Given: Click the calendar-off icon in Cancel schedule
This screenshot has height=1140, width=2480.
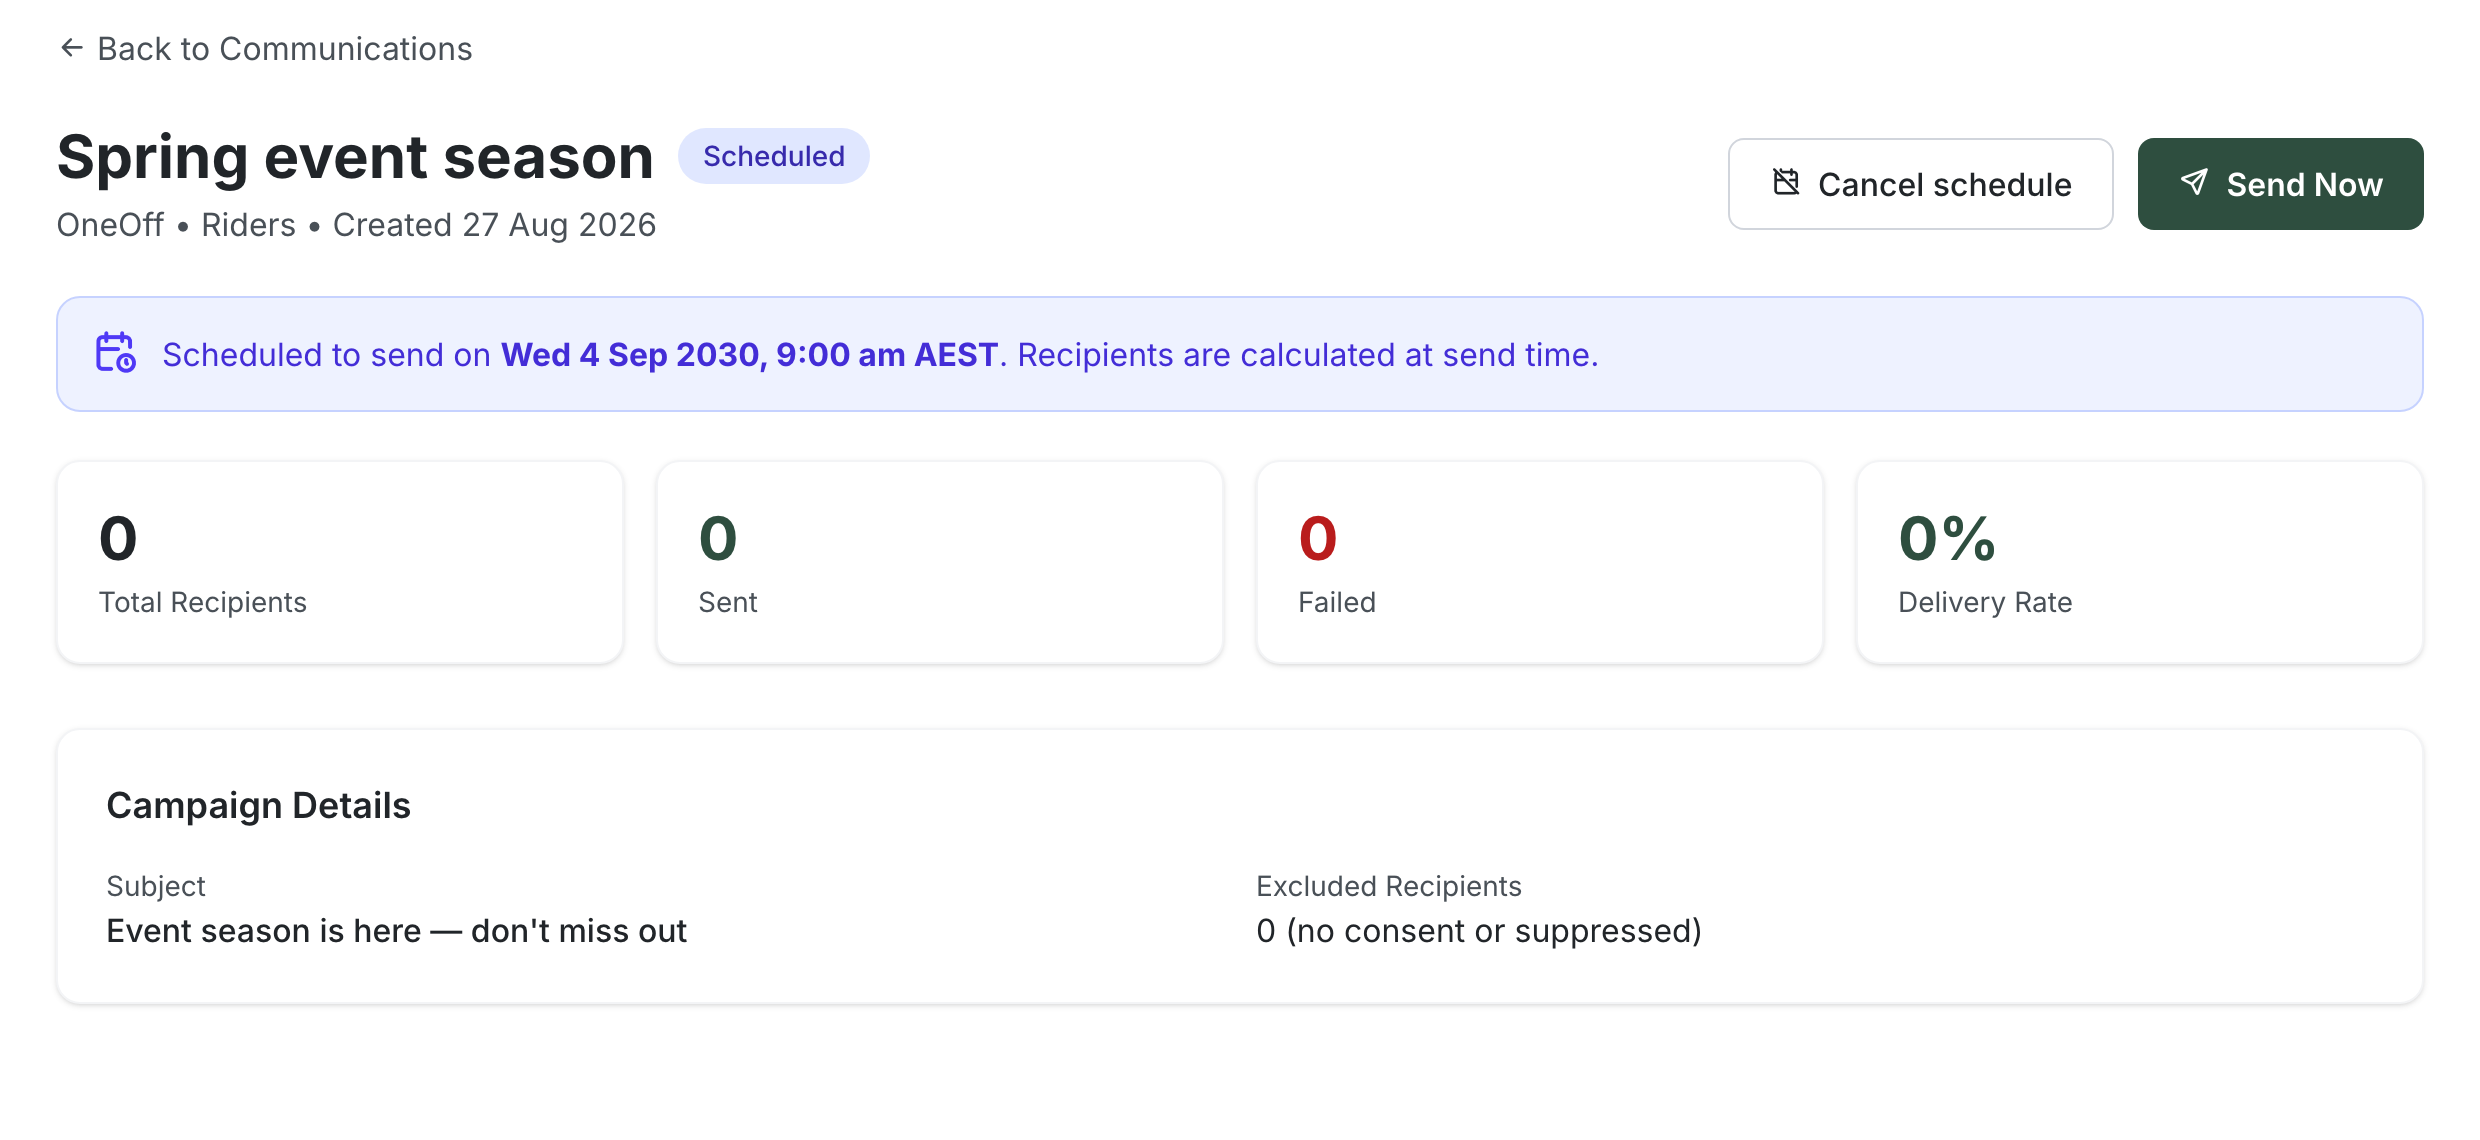Looking at the screenshot, I should click(1786, 183).
